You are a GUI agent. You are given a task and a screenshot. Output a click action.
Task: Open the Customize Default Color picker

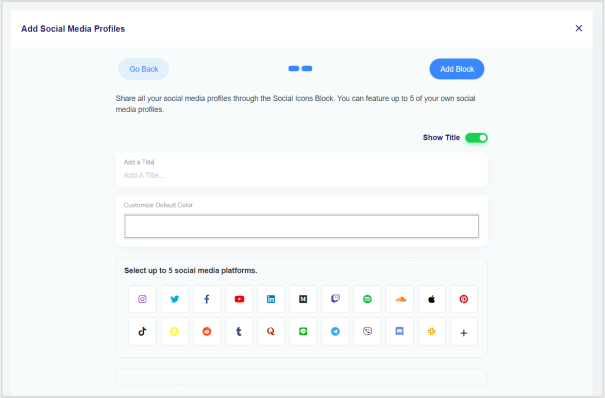tap(302, 226)
